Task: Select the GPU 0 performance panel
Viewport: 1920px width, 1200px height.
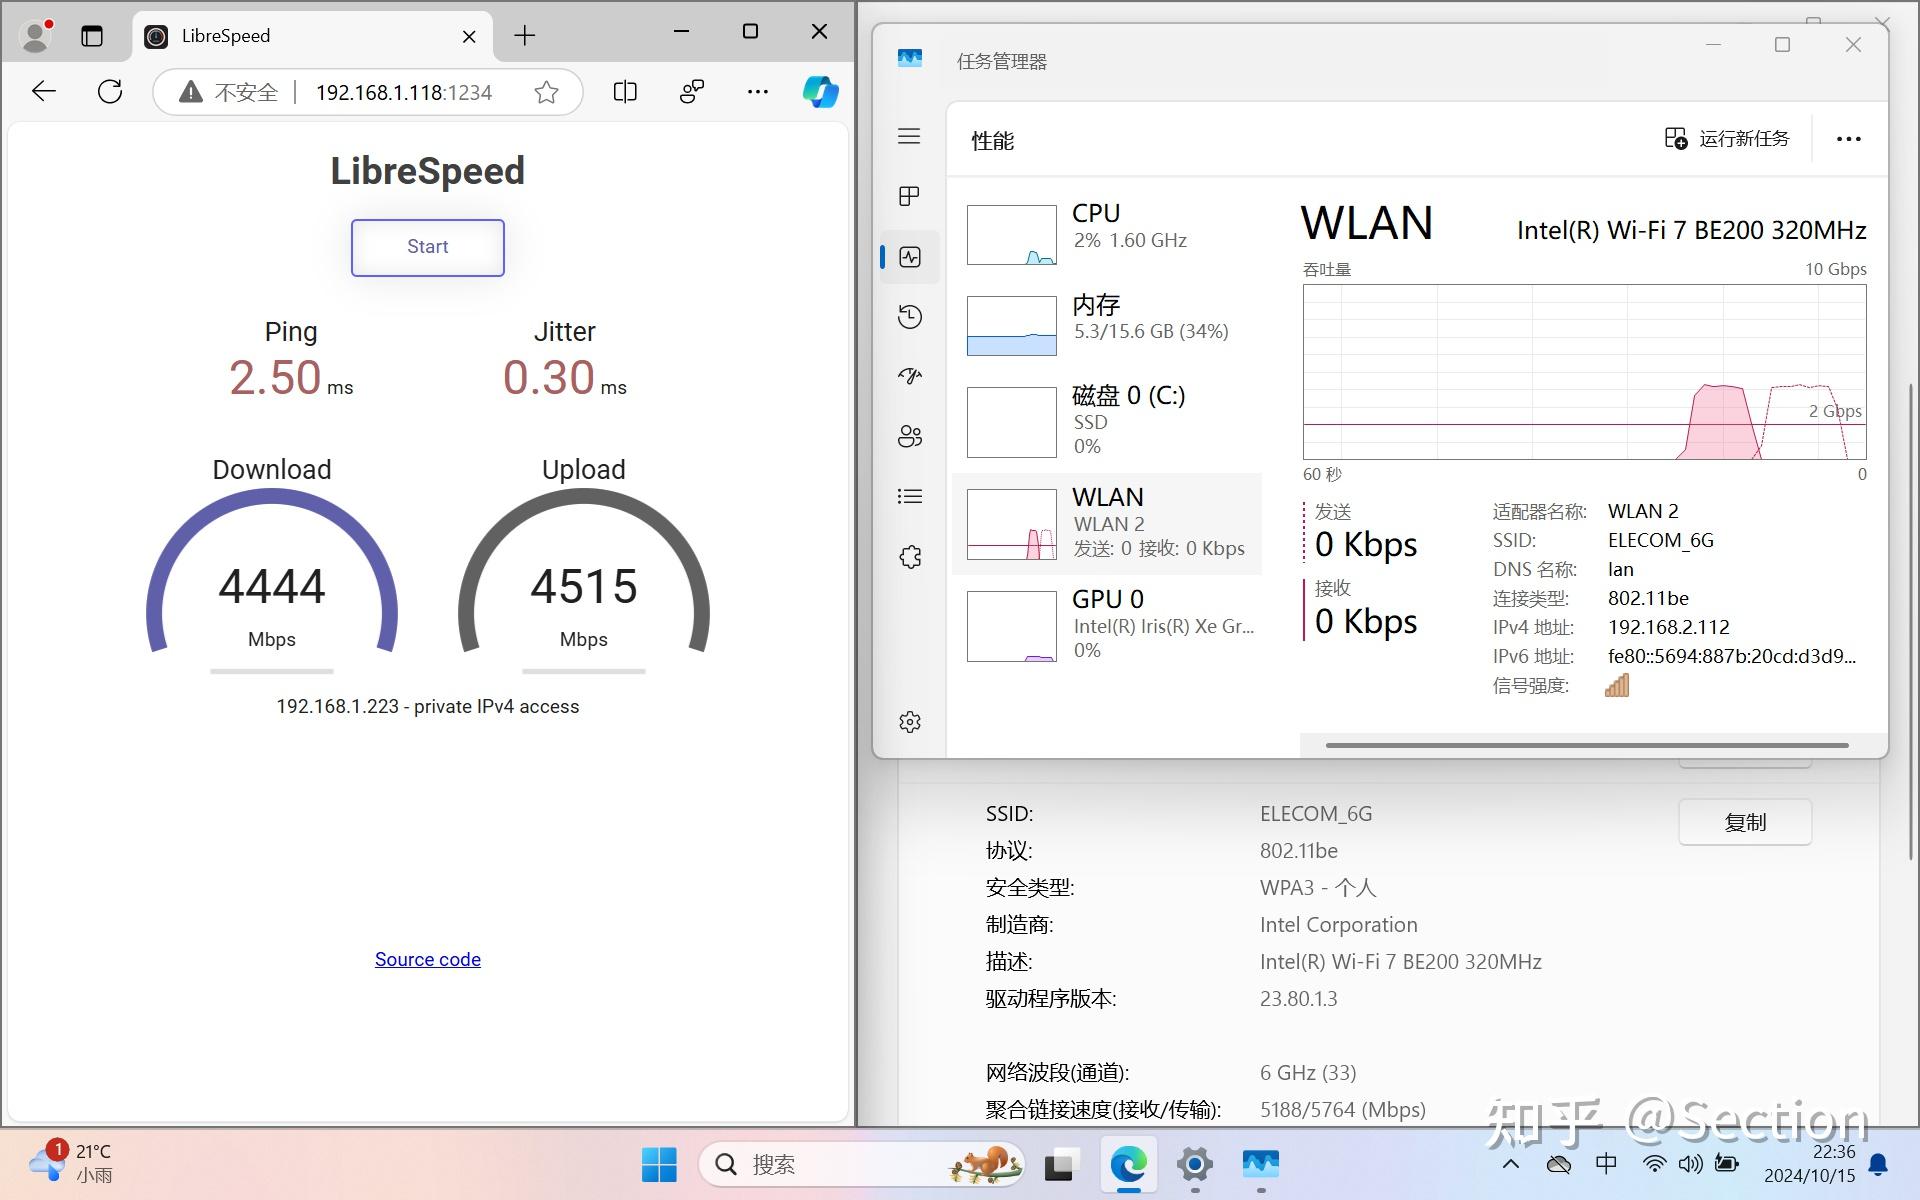Action: [1110, 622]
